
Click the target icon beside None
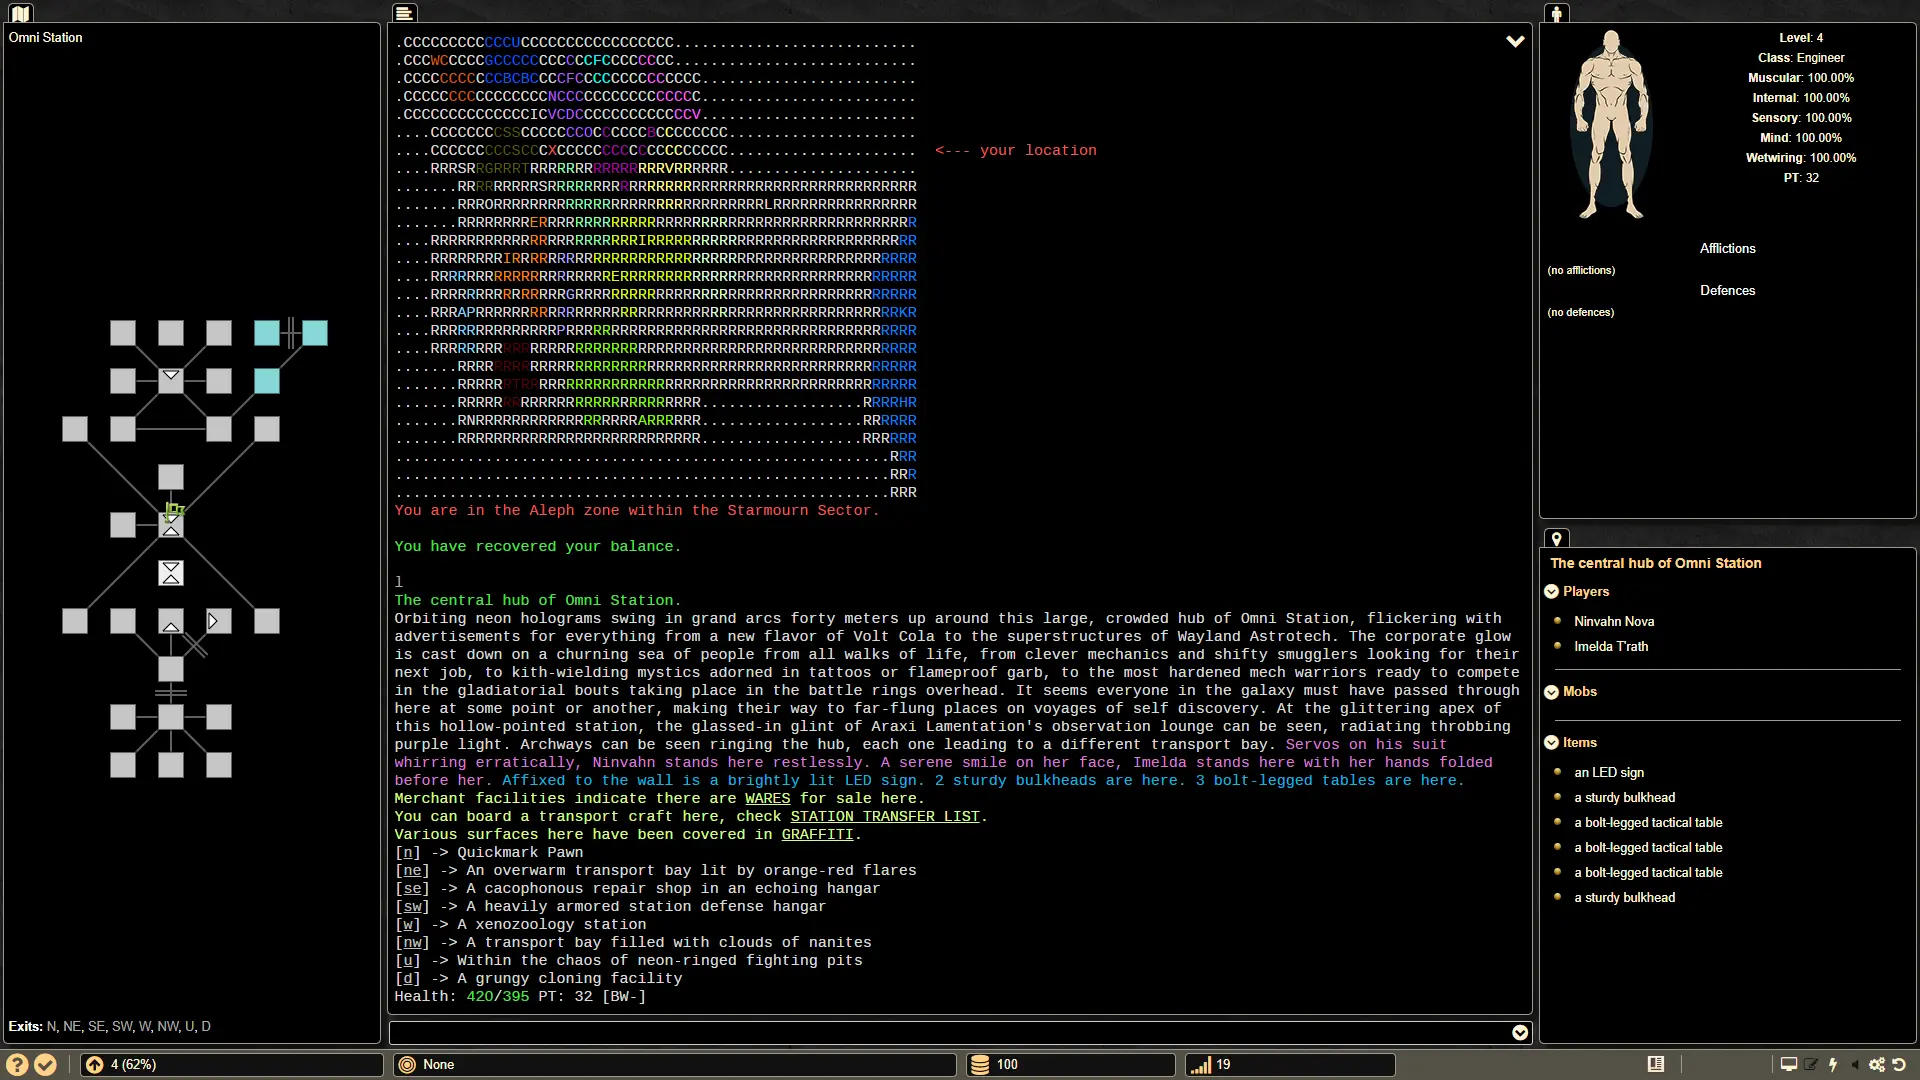(x=407, y=1065)
